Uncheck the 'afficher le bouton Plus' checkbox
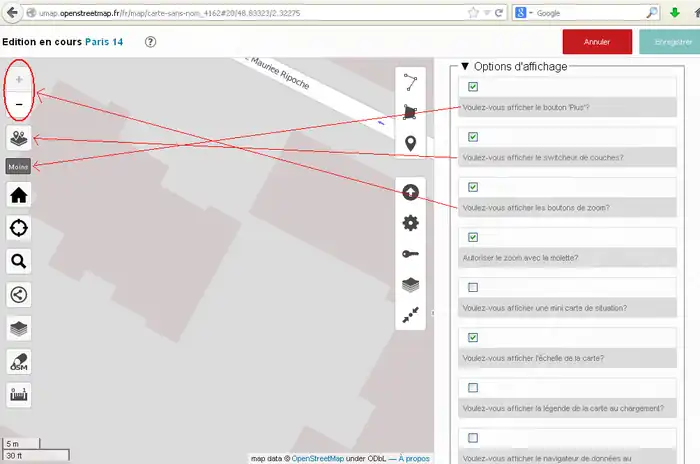 [473, 87]
